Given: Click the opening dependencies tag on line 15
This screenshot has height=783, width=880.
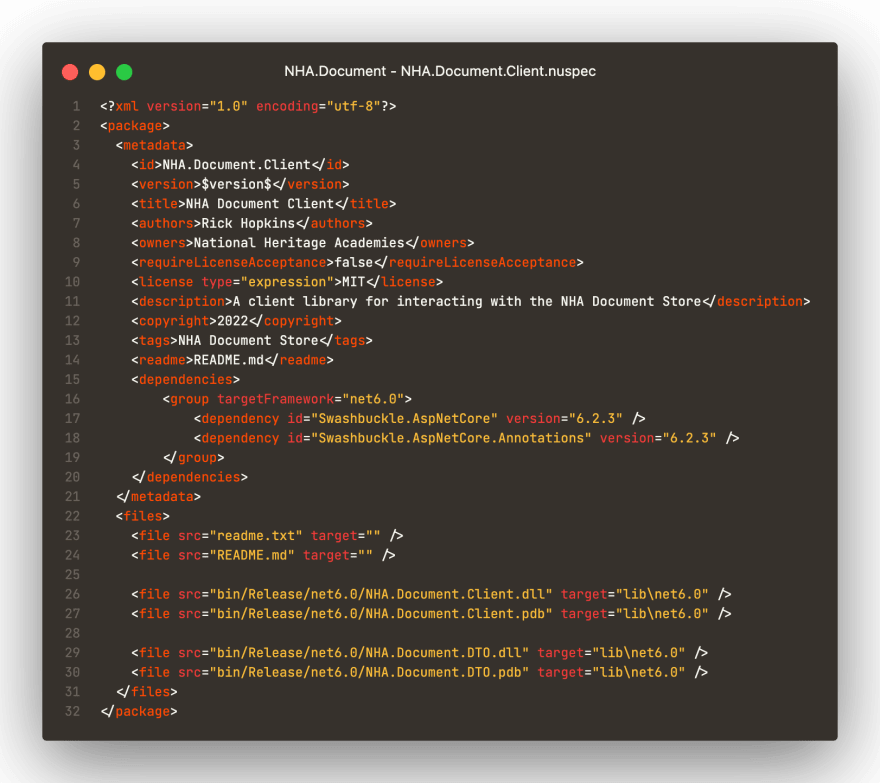Looking at the screenshot, I should [186, 379].
